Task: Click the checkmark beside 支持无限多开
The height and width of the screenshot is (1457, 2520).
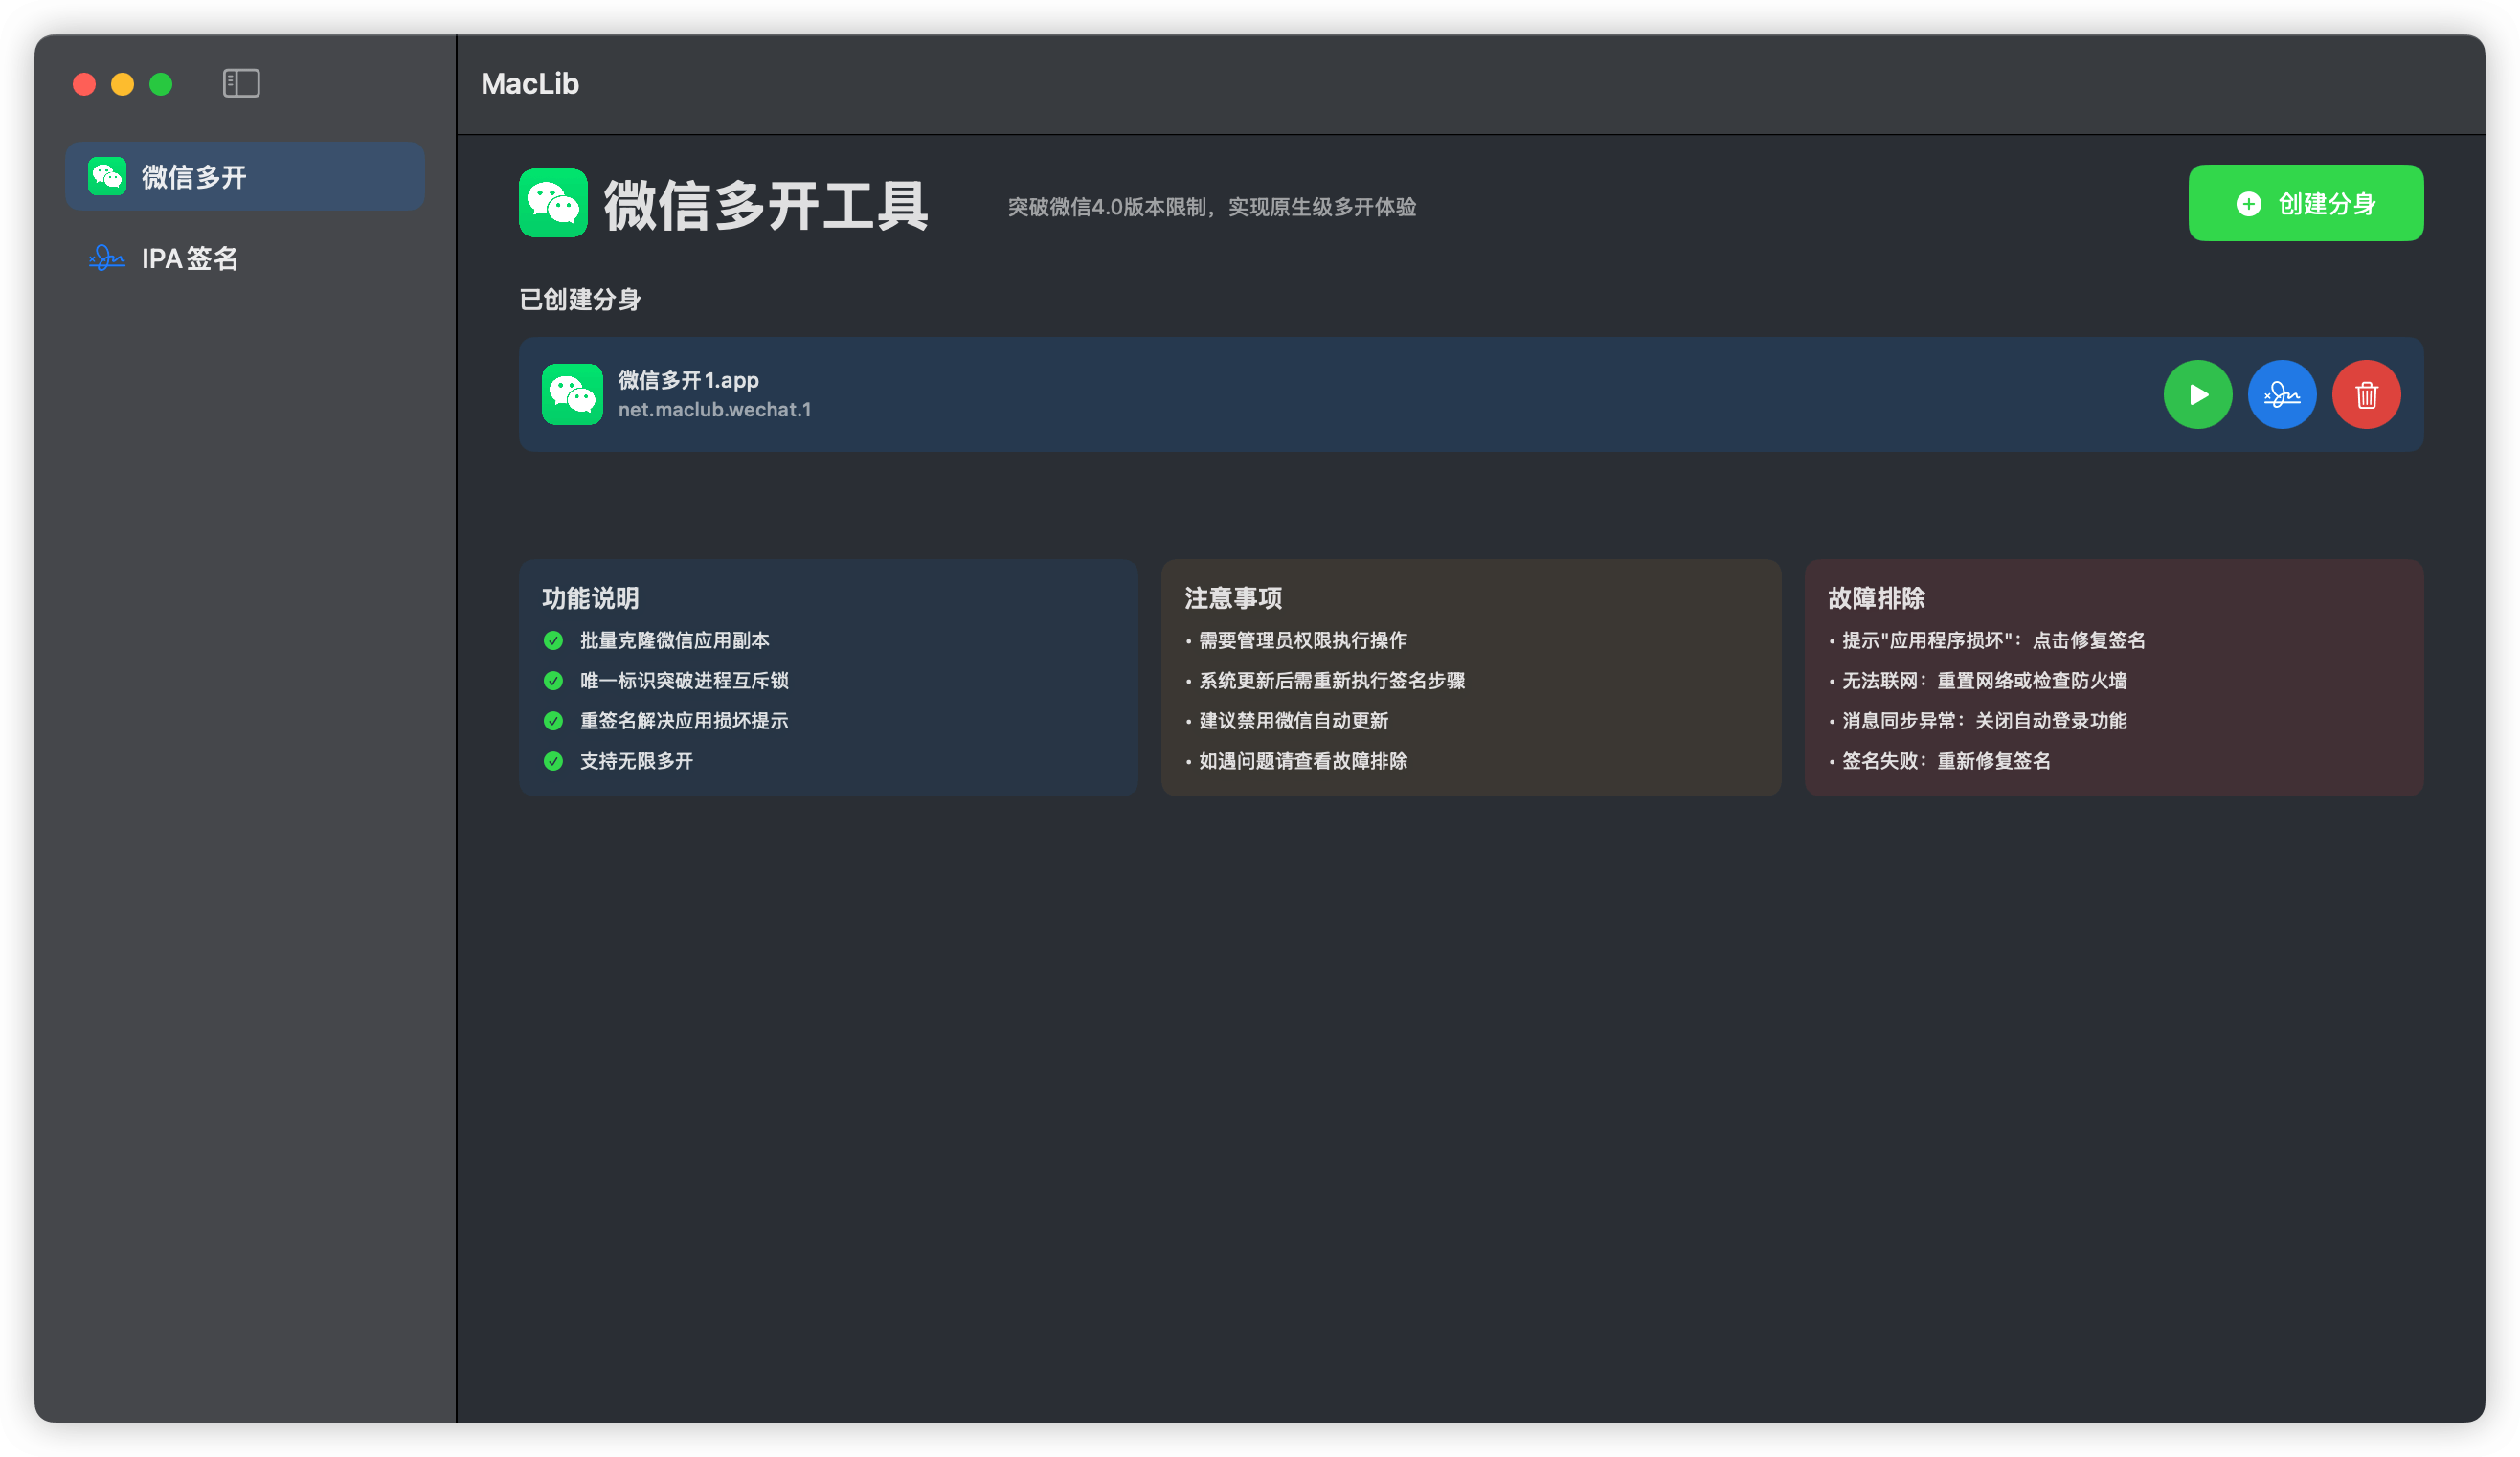Action: click(553, 761)
